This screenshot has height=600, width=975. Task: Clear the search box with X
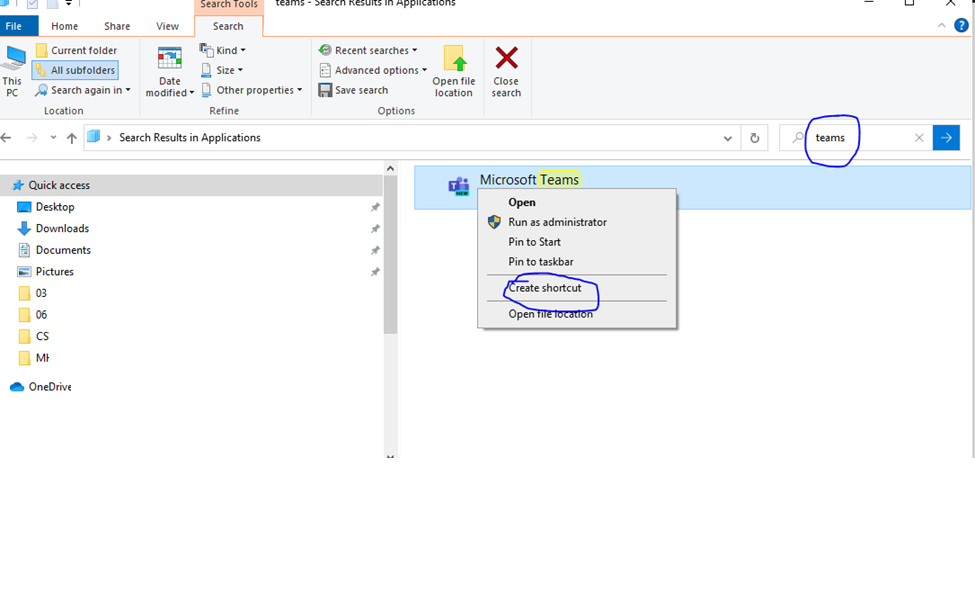pyautogui.click(x=919, y=138)
